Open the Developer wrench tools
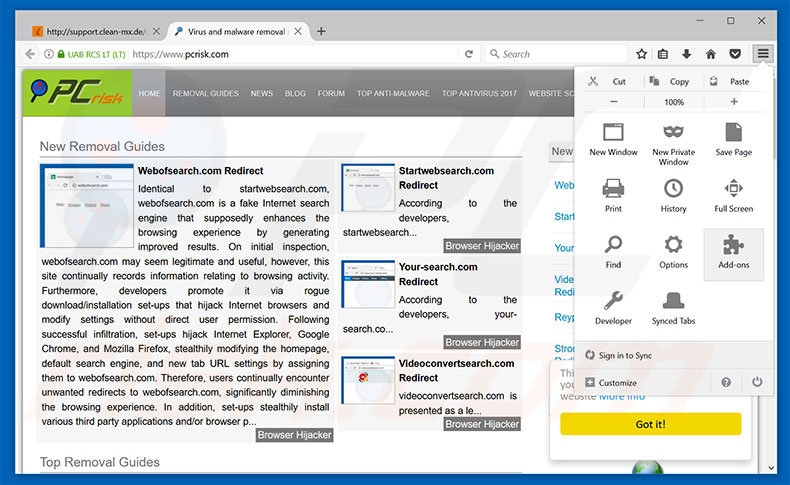 click(613, 308)
